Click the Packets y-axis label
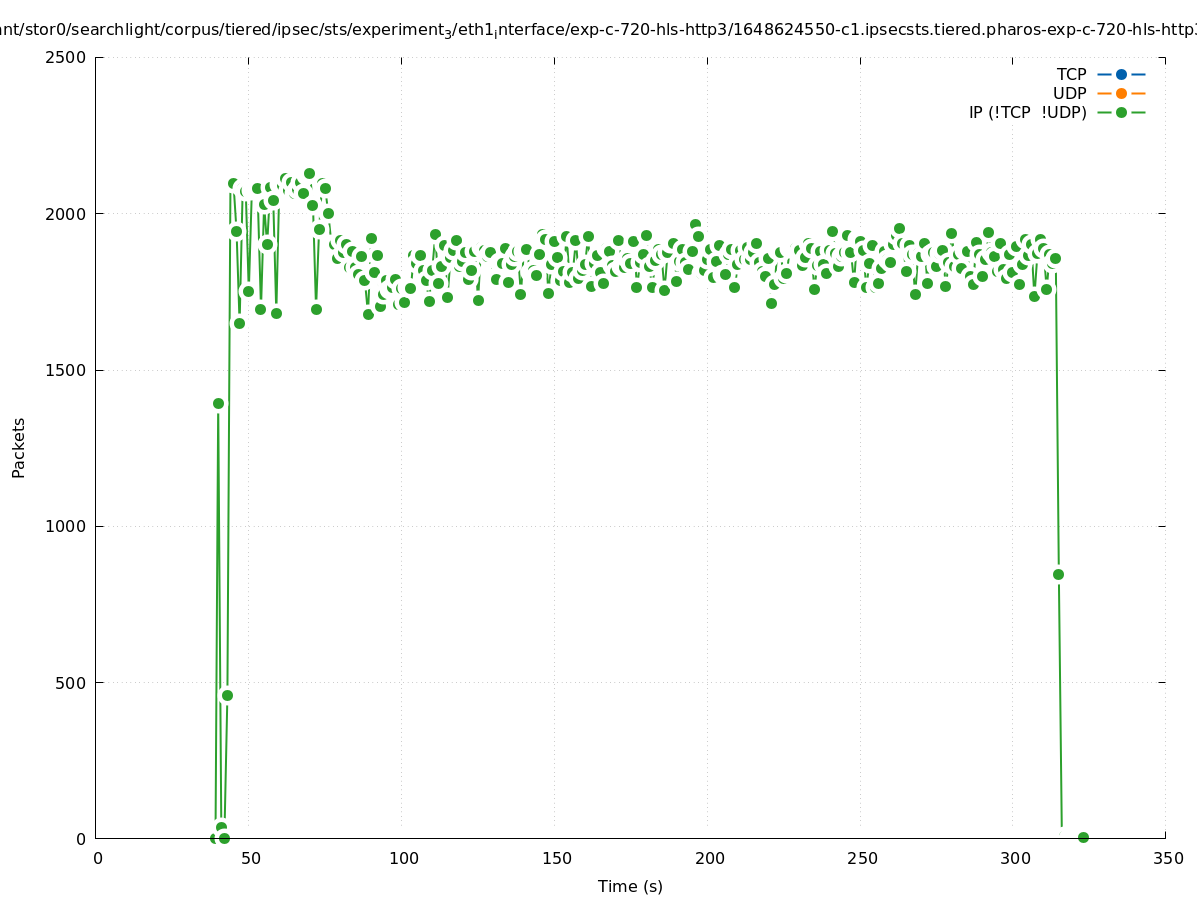The height and width of the screenshot is (900, 1197). 19,448
